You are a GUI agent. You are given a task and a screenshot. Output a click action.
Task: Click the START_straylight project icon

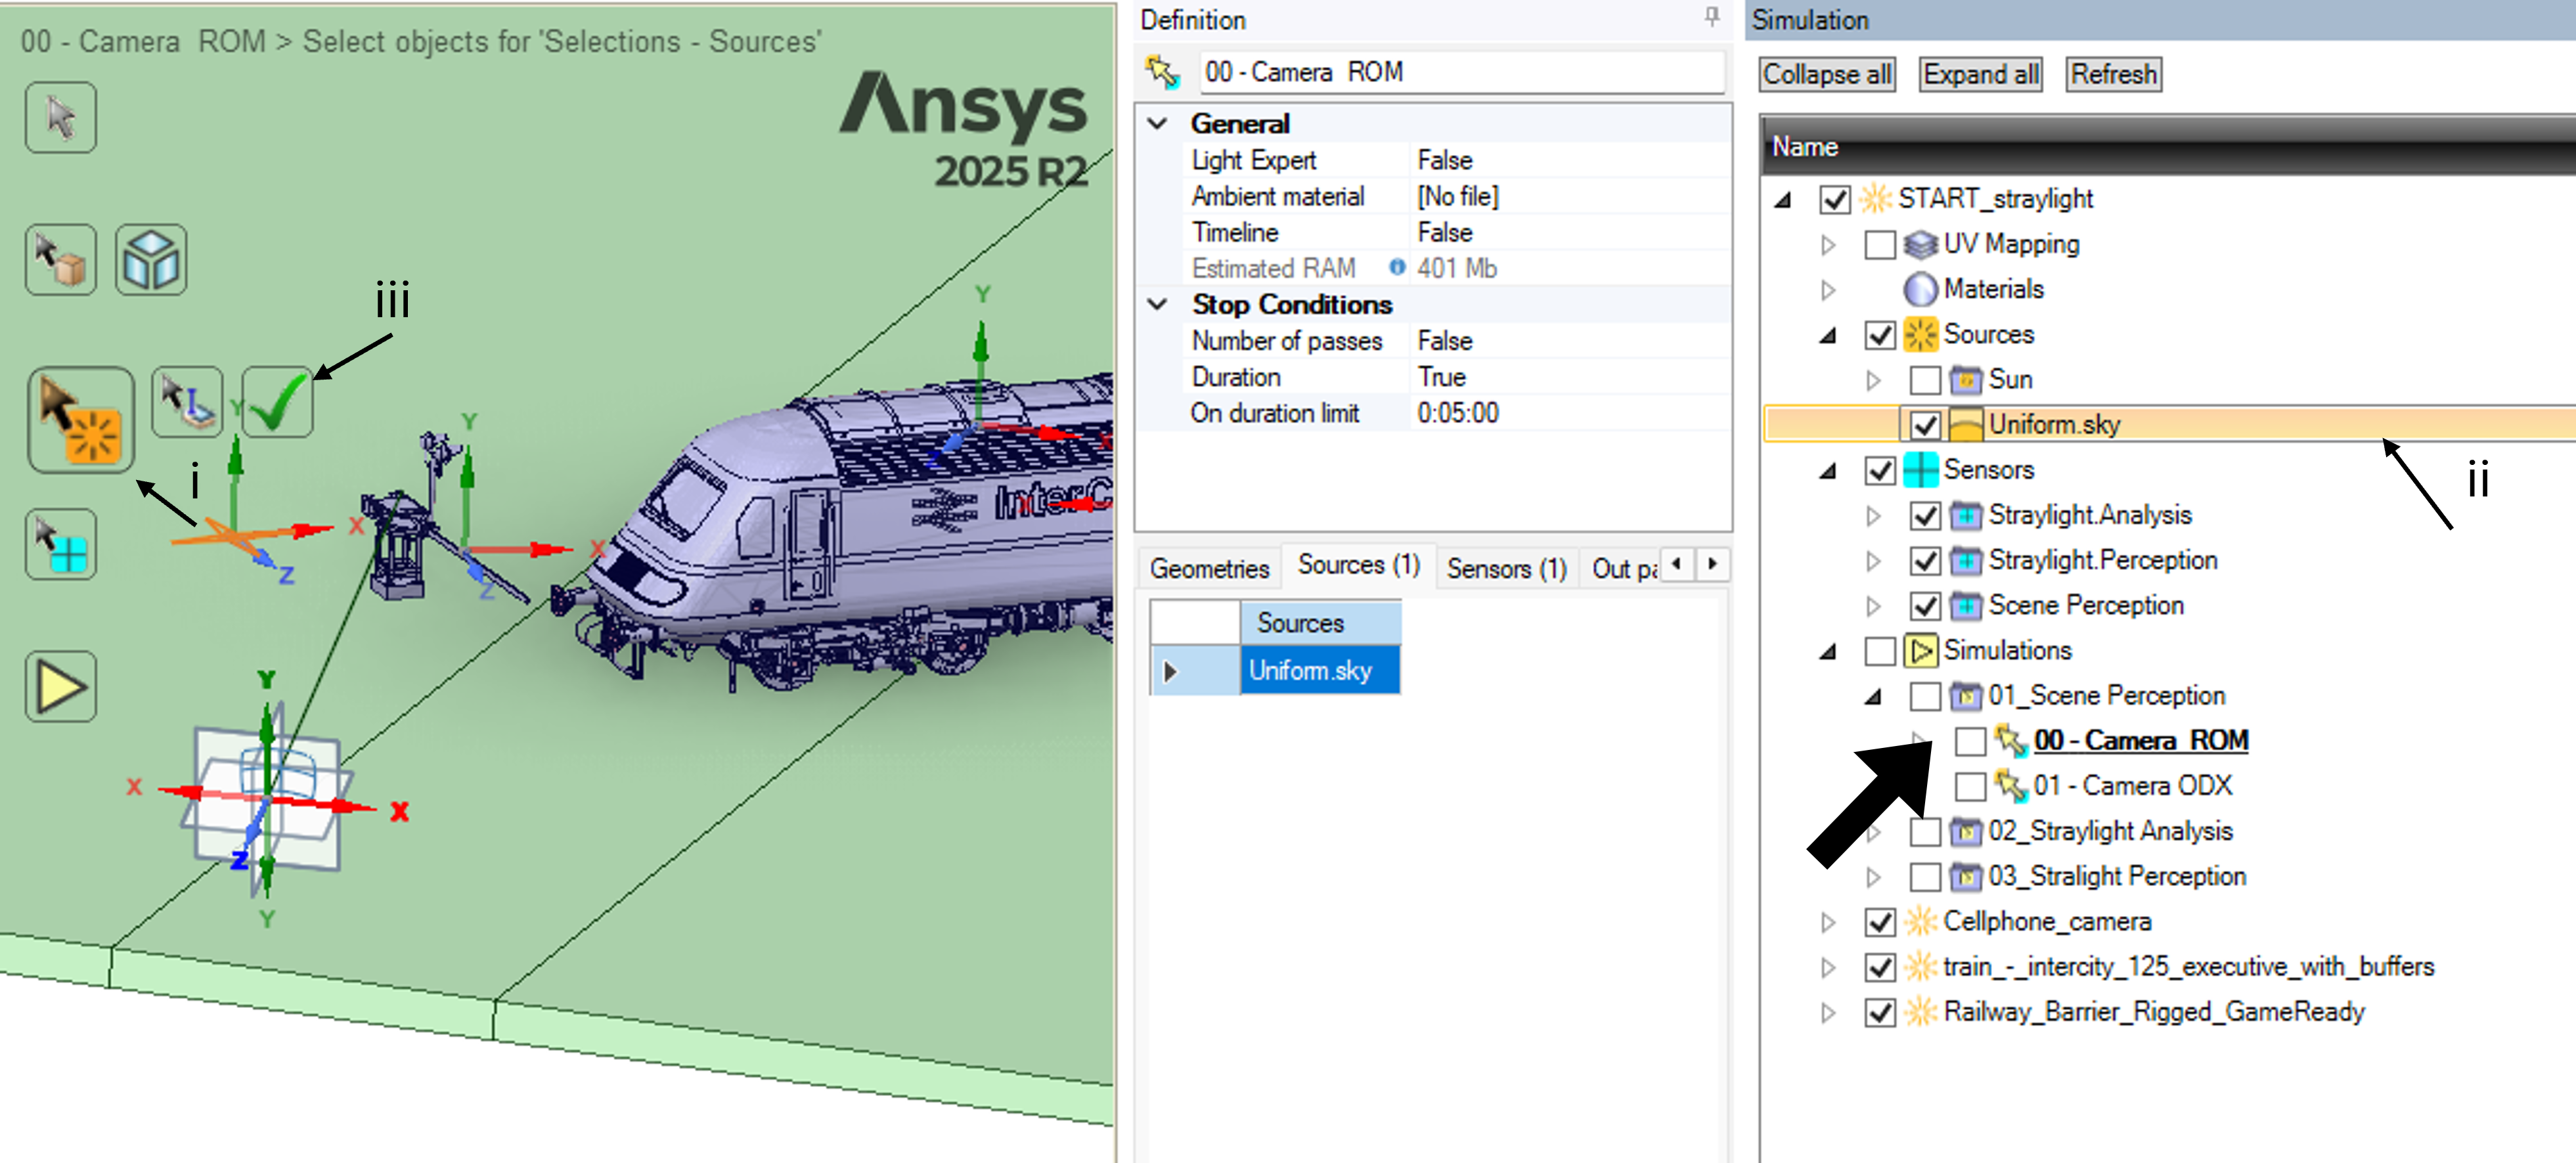(1876, 198)
